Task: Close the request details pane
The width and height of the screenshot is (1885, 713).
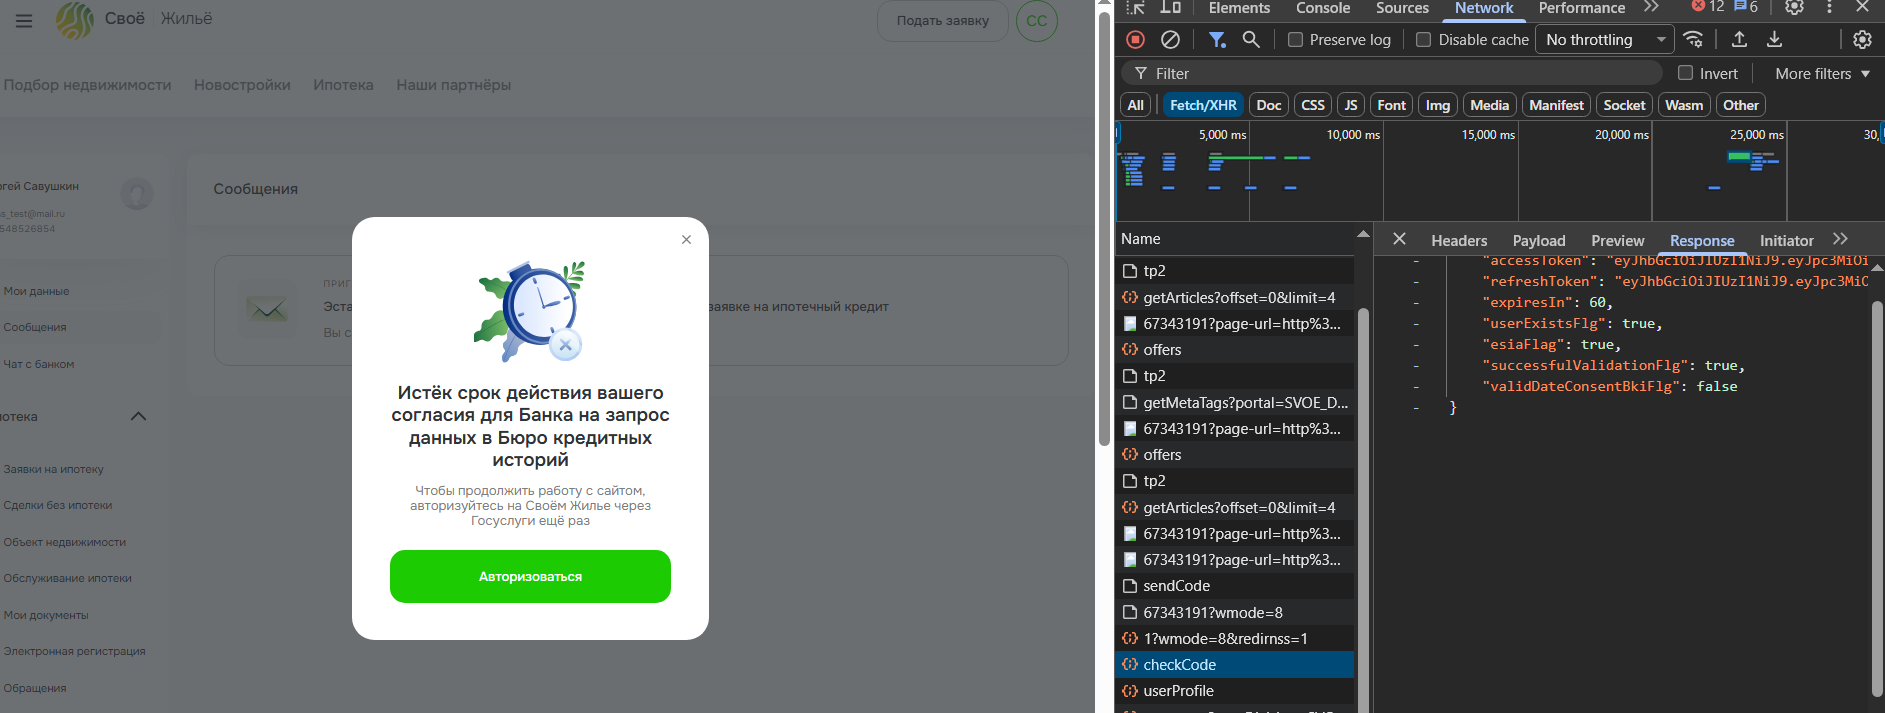Action: [1399, 239]
